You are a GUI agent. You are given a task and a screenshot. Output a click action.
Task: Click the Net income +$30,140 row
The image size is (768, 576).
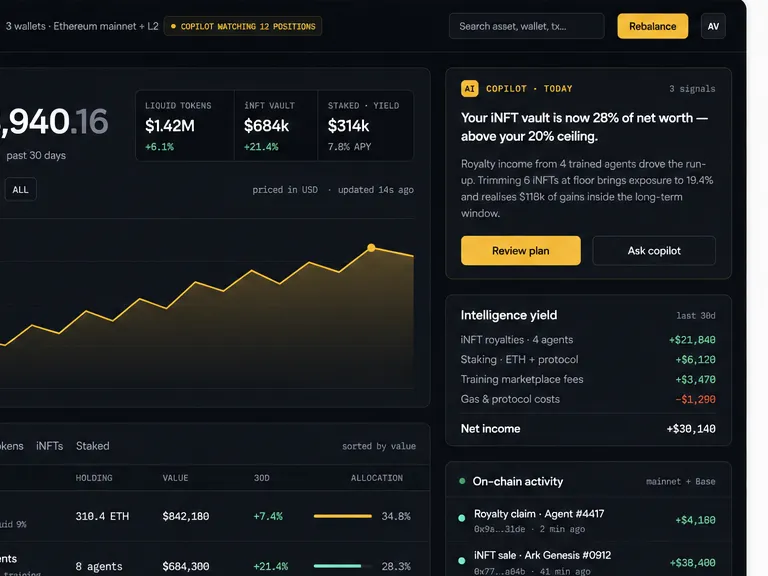(x=588, y=429)
